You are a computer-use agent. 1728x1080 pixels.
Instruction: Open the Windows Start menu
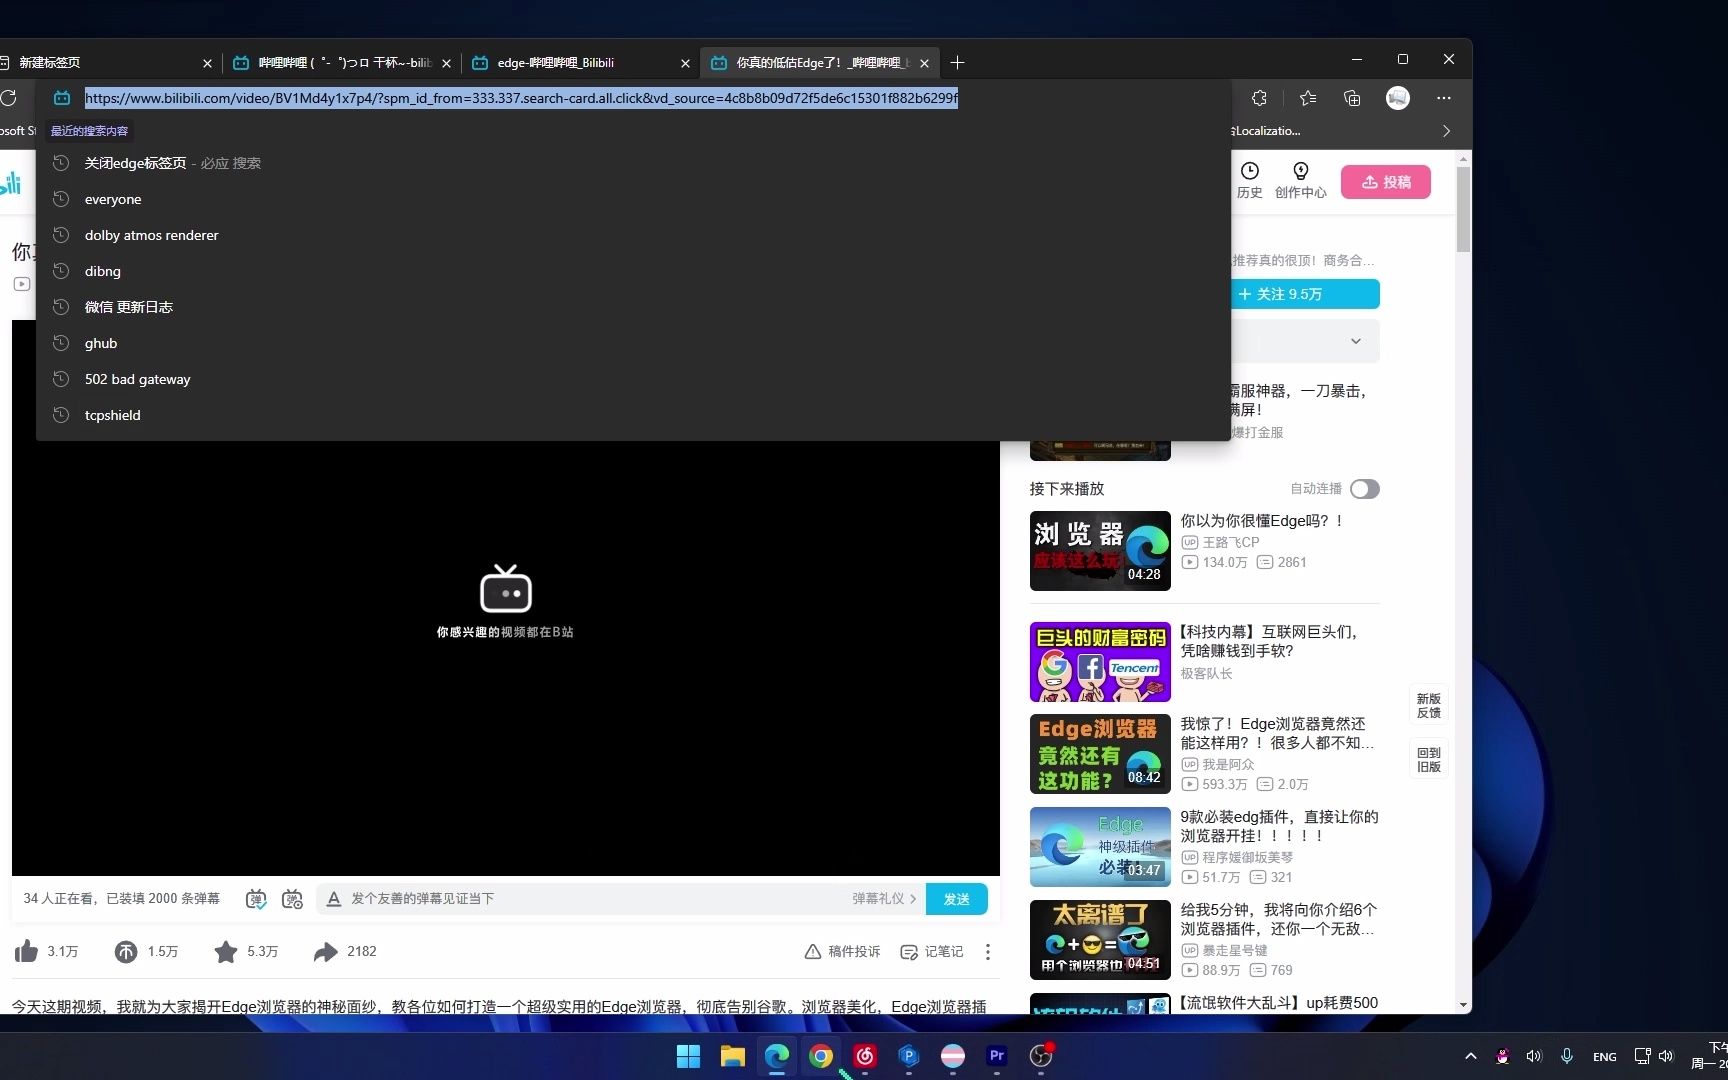click(x=689, y=1056)
